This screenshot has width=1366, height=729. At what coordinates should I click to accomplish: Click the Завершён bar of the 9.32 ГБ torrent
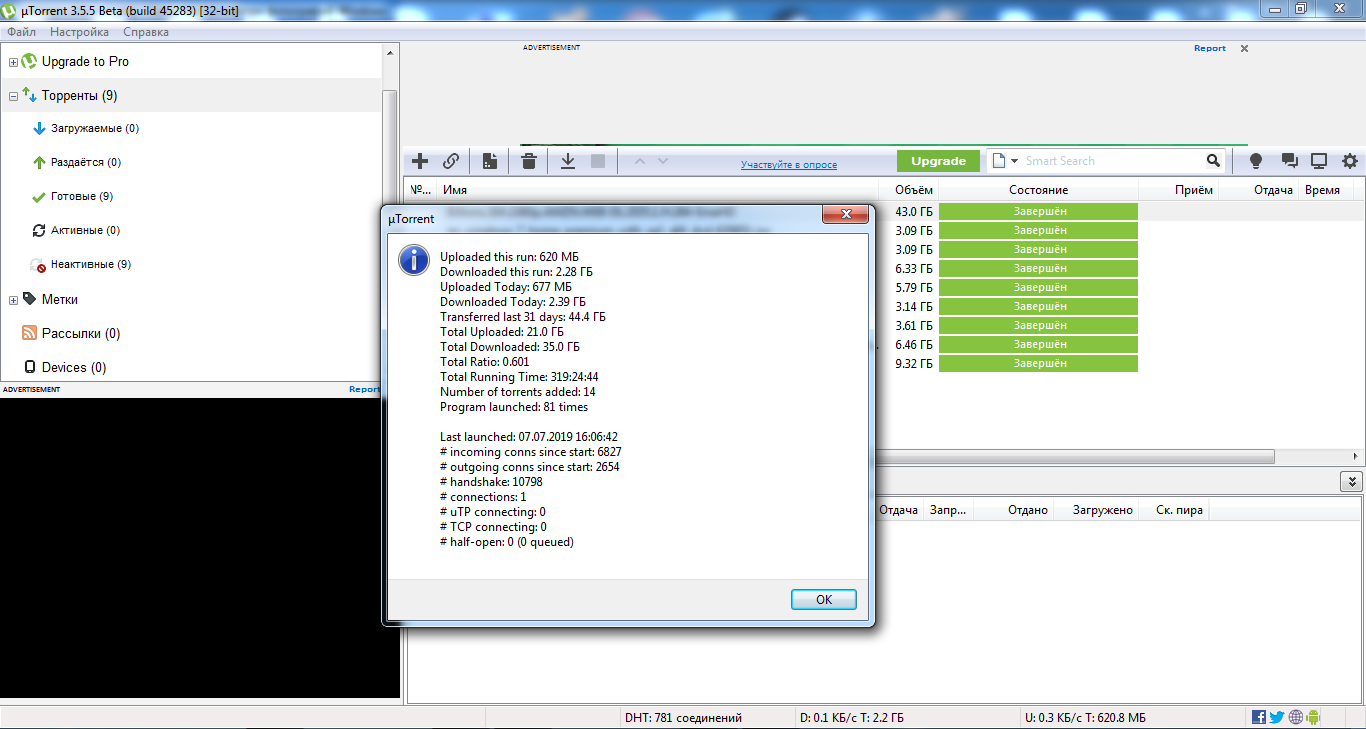click(1038, 364)
